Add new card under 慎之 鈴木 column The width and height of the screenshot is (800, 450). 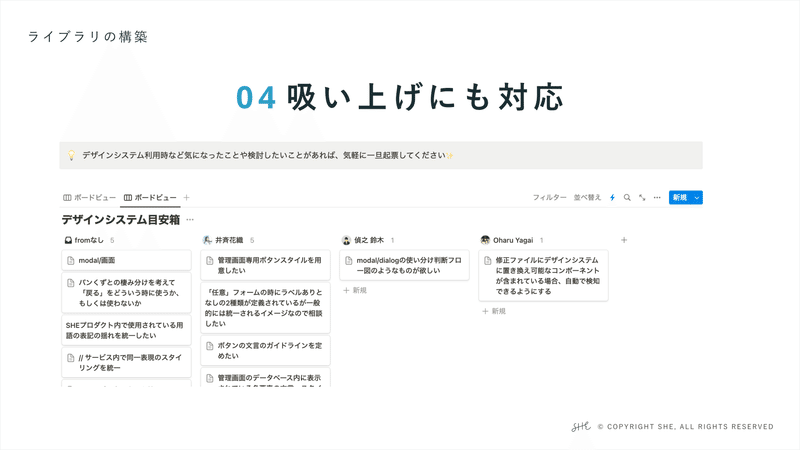355,290
